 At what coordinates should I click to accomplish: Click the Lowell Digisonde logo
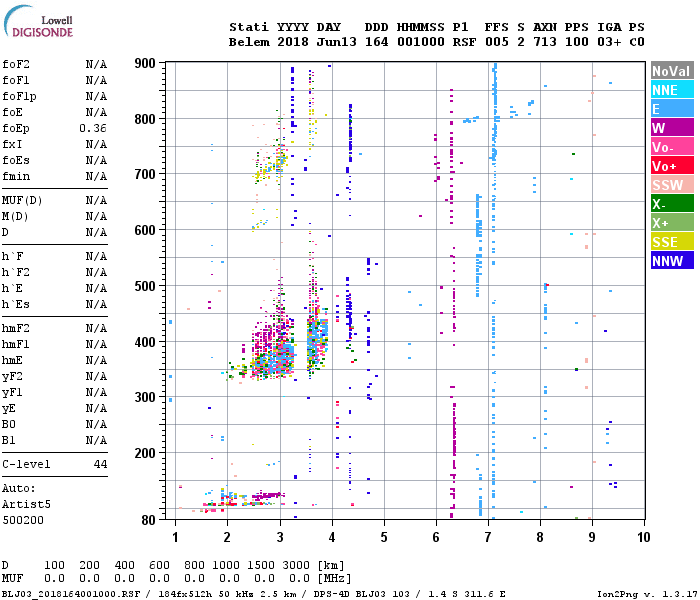[x=38, y=21]
